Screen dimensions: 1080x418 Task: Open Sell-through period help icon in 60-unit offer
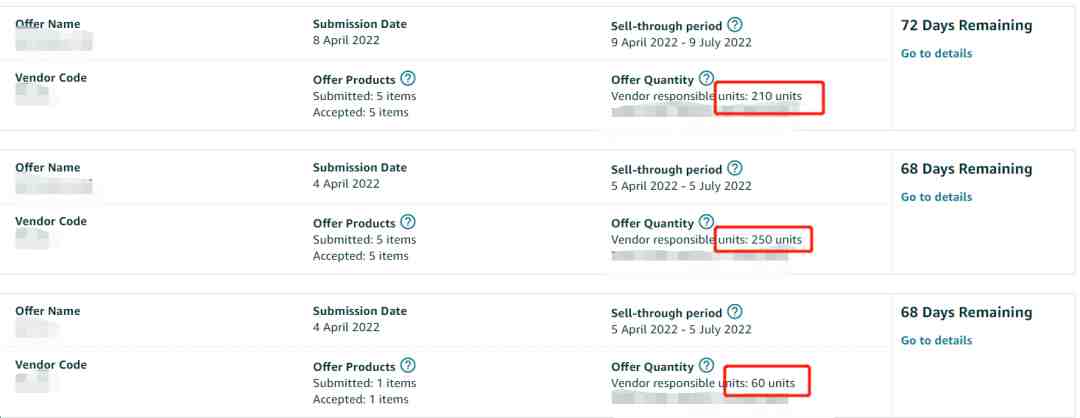[735, 312]
